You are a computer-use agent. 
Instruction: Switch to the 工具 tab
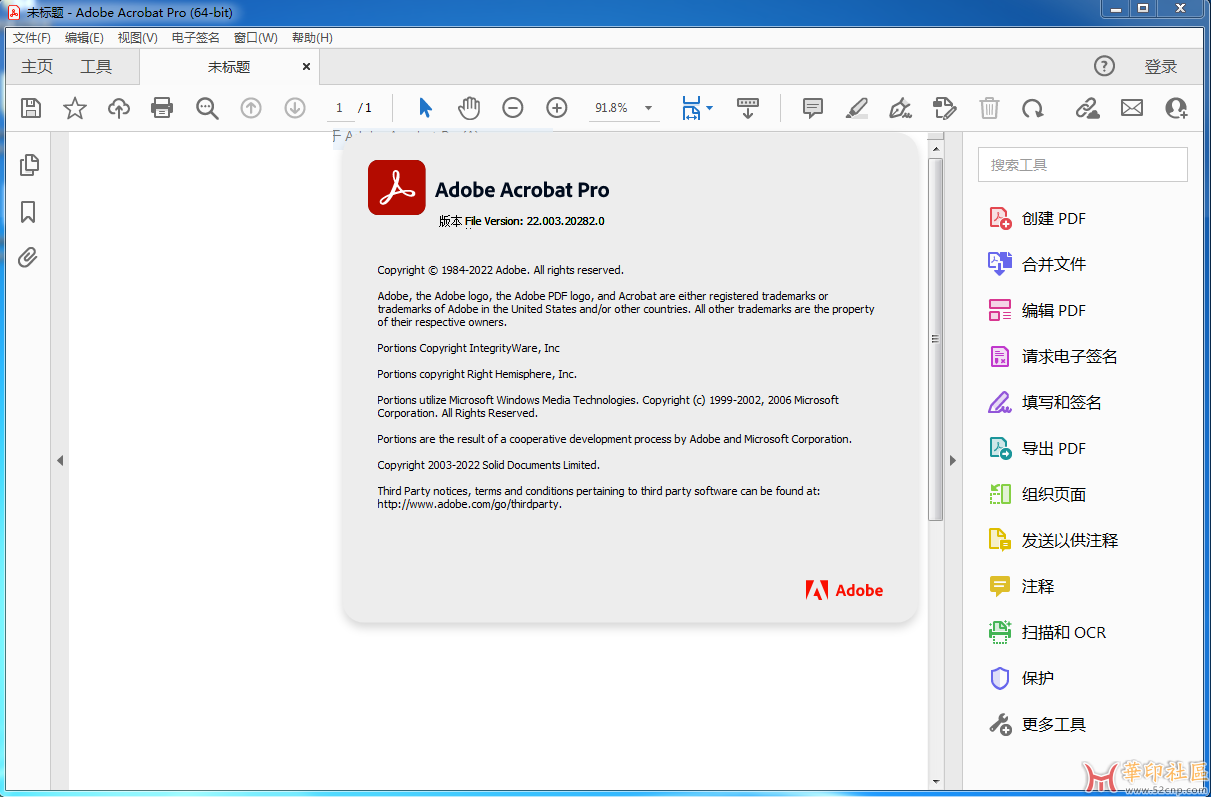point(96,67)
